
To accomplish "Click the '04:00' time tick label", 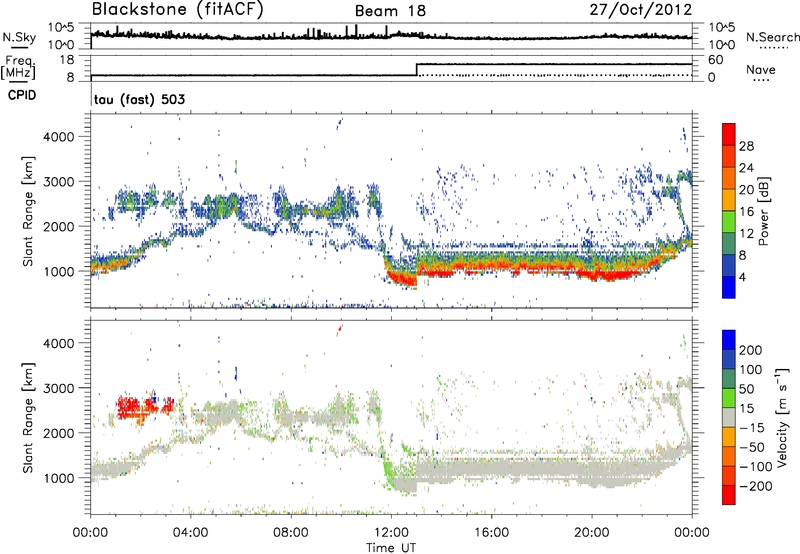I will [x=191, y=533].
